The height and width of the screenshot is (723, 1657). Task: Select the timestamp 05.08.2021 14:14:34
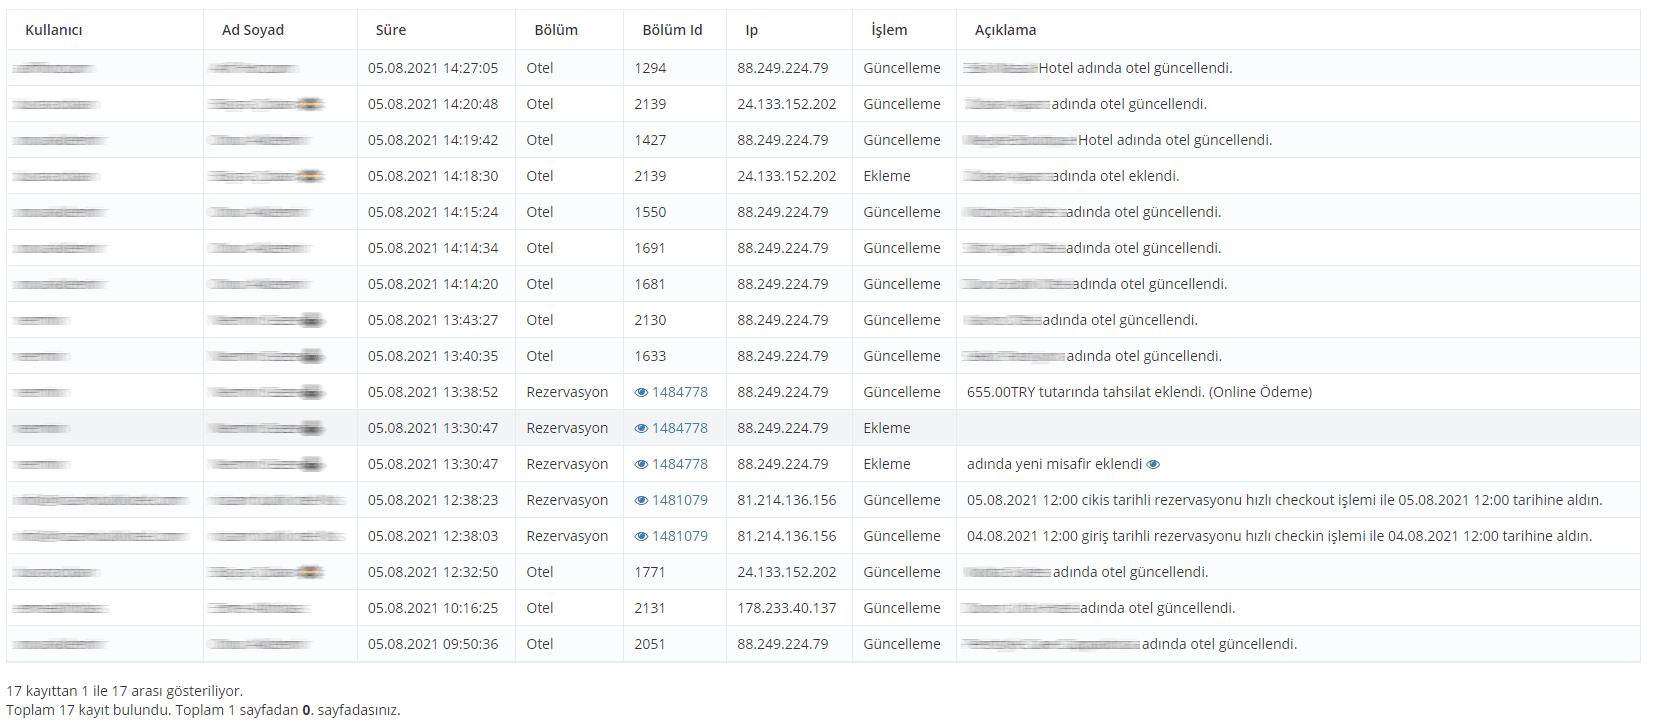click(x=433, y=248)
